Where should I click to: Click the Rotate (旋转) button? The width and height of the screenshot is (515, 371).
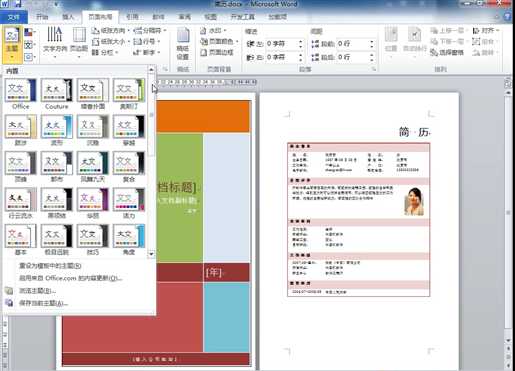point(485,52)
